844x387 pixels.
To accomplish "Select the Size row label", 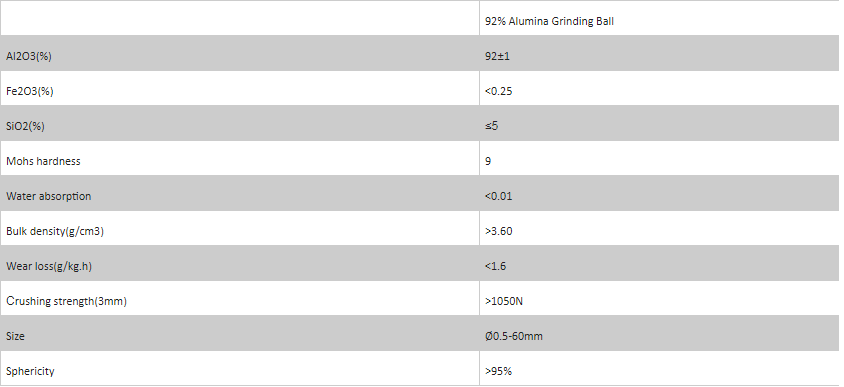I will pos(15,336).
